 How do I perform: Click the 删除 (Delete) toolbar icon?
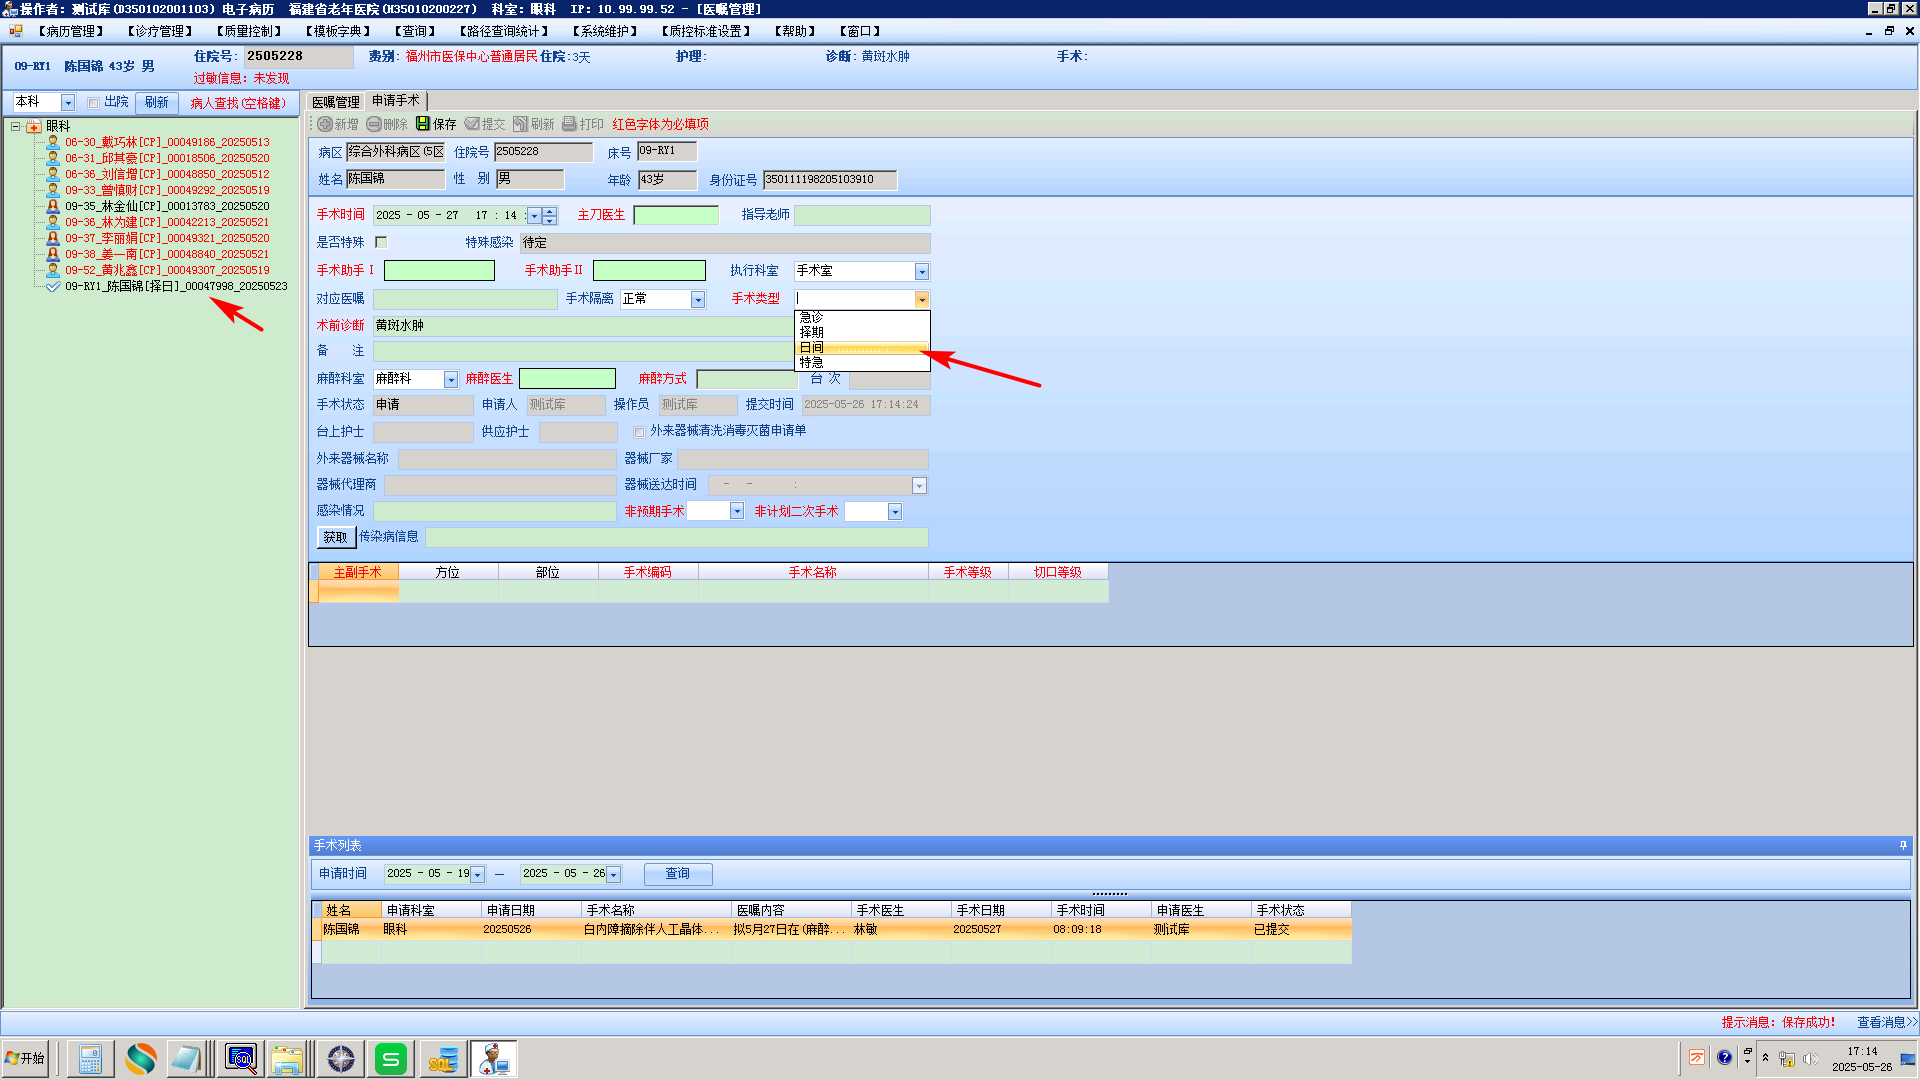pos(374,124)
